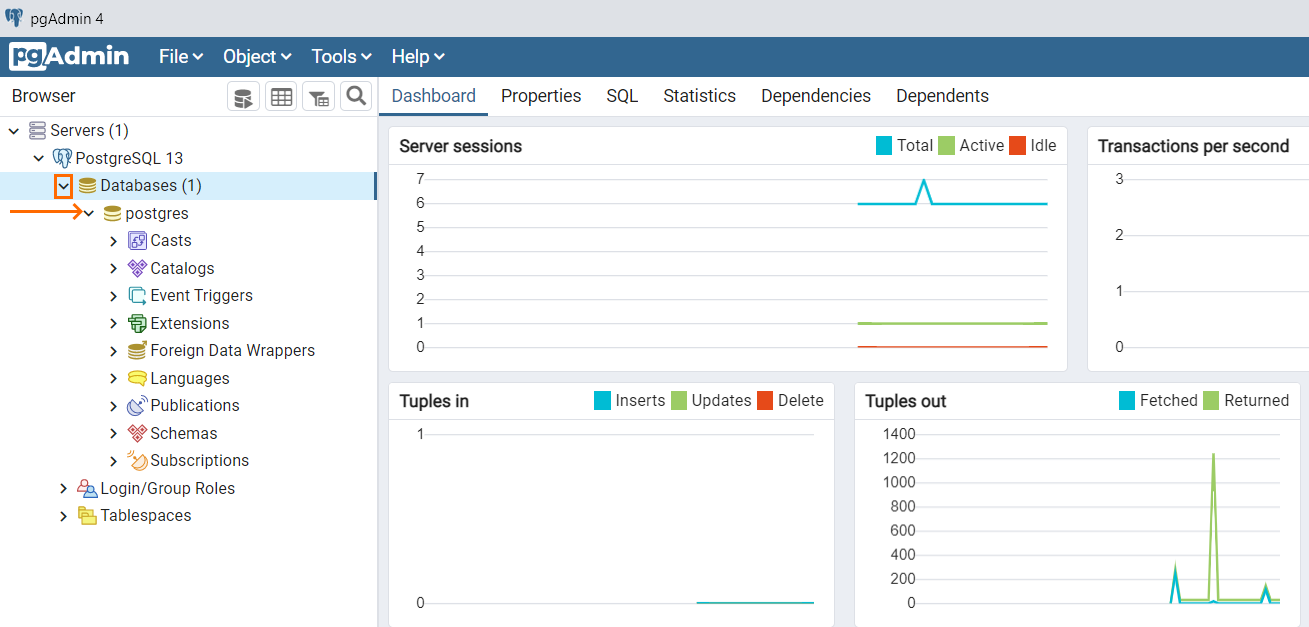Click the pgAdmin logo in the header
Image resolution: width=1309 pixels, height=627 pixels.
[x=69, y=56]
